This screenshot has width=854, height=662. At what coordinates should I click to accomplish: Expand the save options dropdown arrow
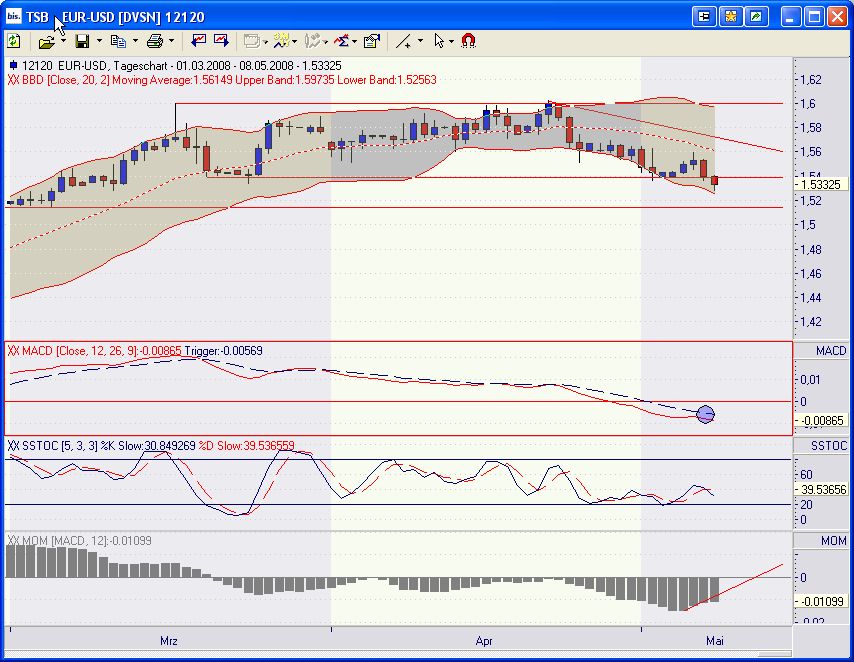pyautogui.click(x=99, y=41)
